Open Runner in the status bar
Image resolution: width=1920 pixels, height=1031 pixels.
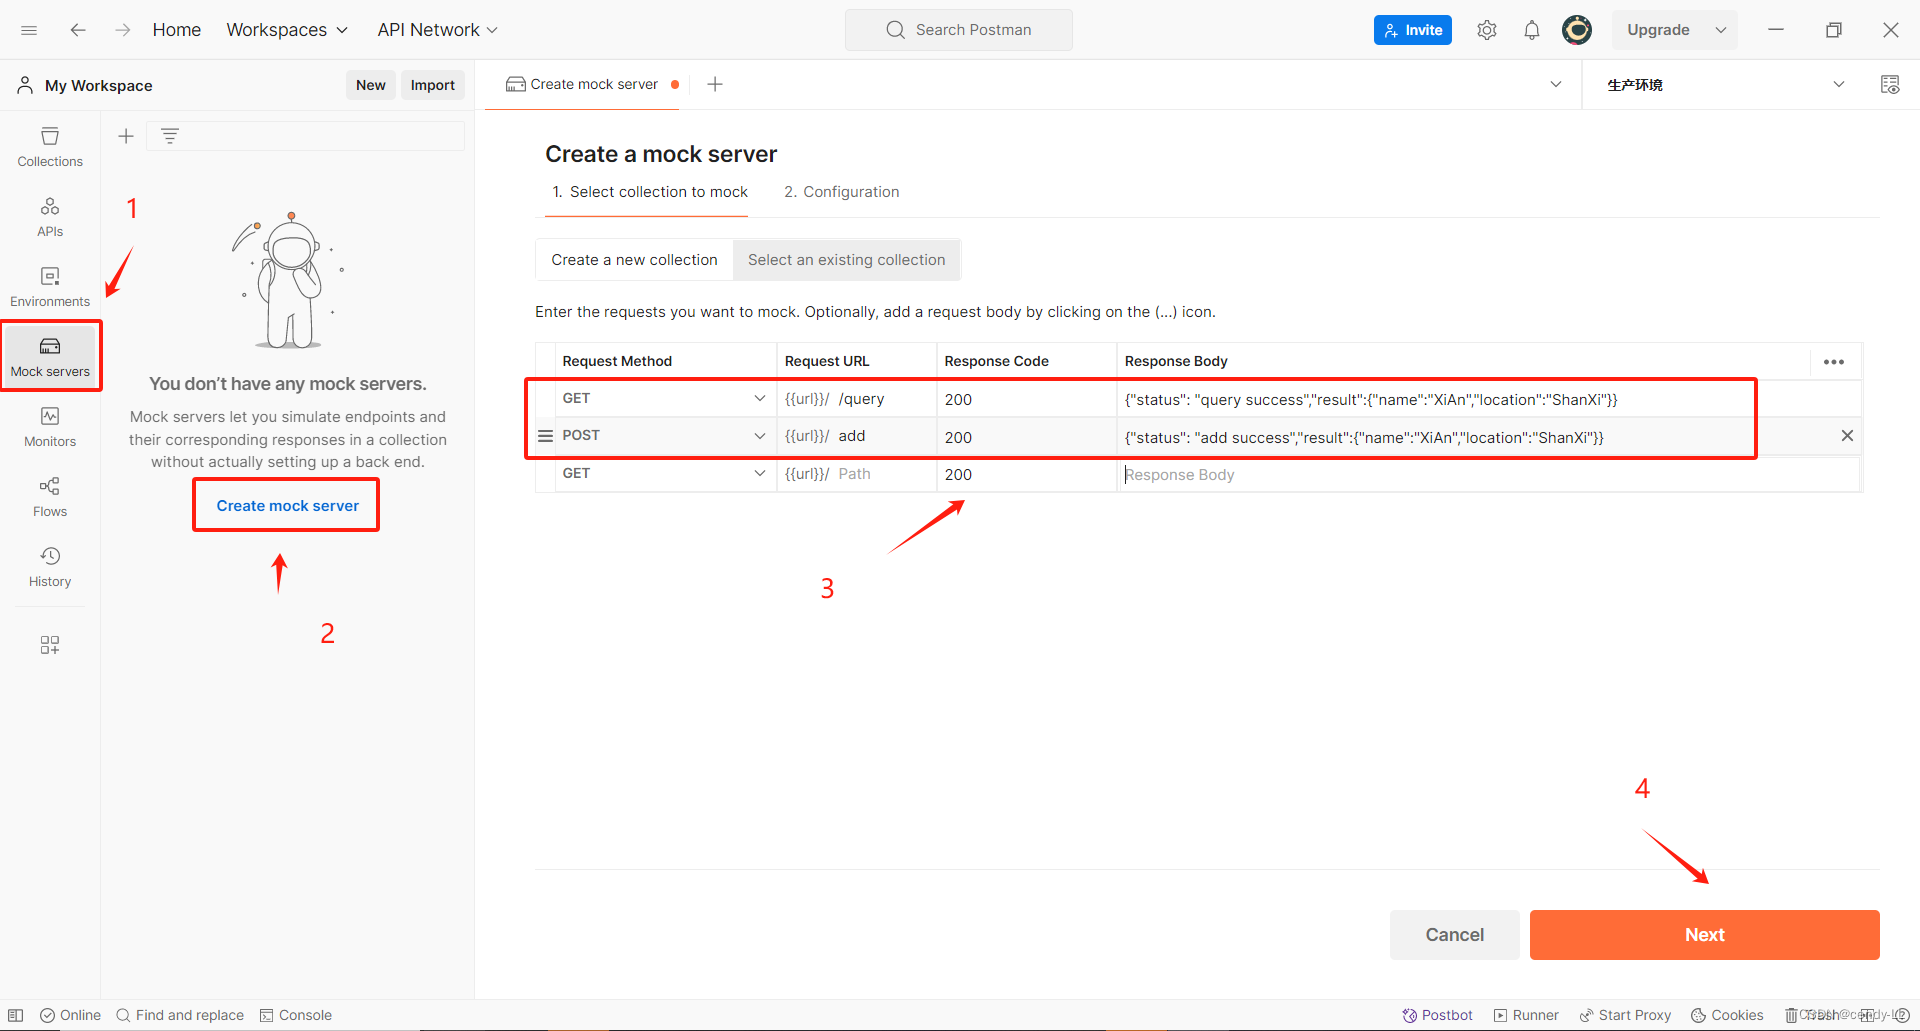coord(1526,1015)
